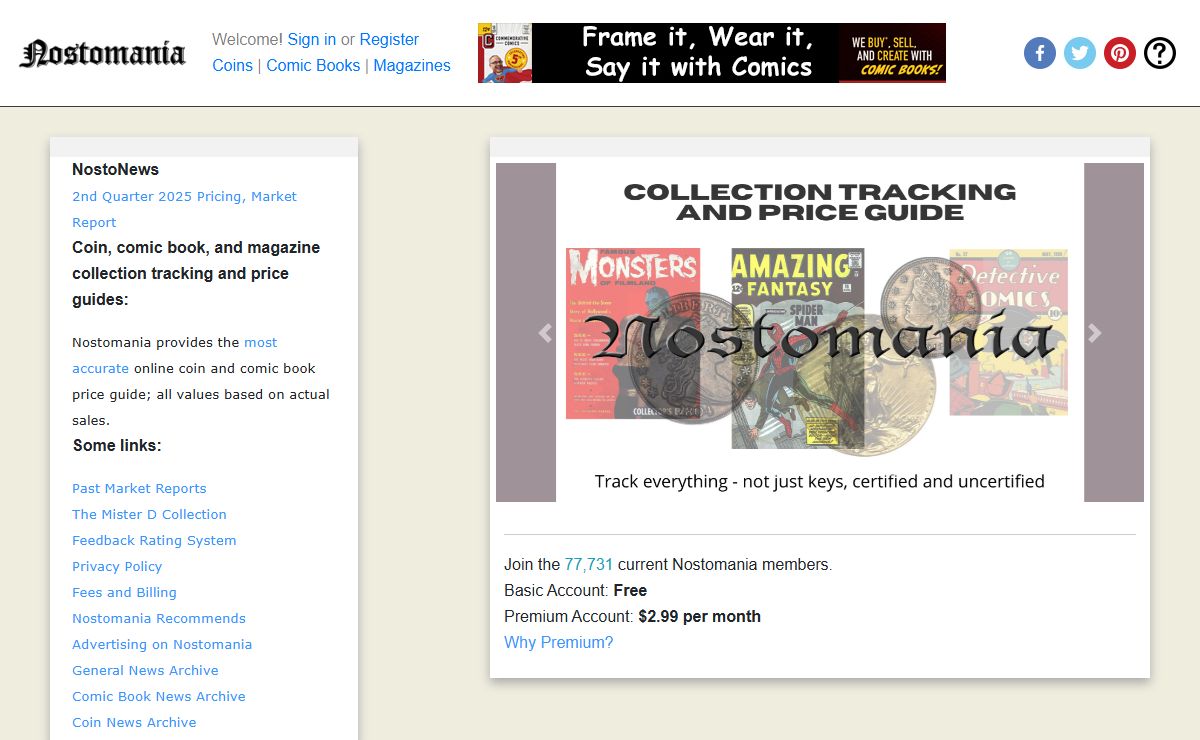
Task: Follow the 'most accurate' link
Action: tap(175, 355)
